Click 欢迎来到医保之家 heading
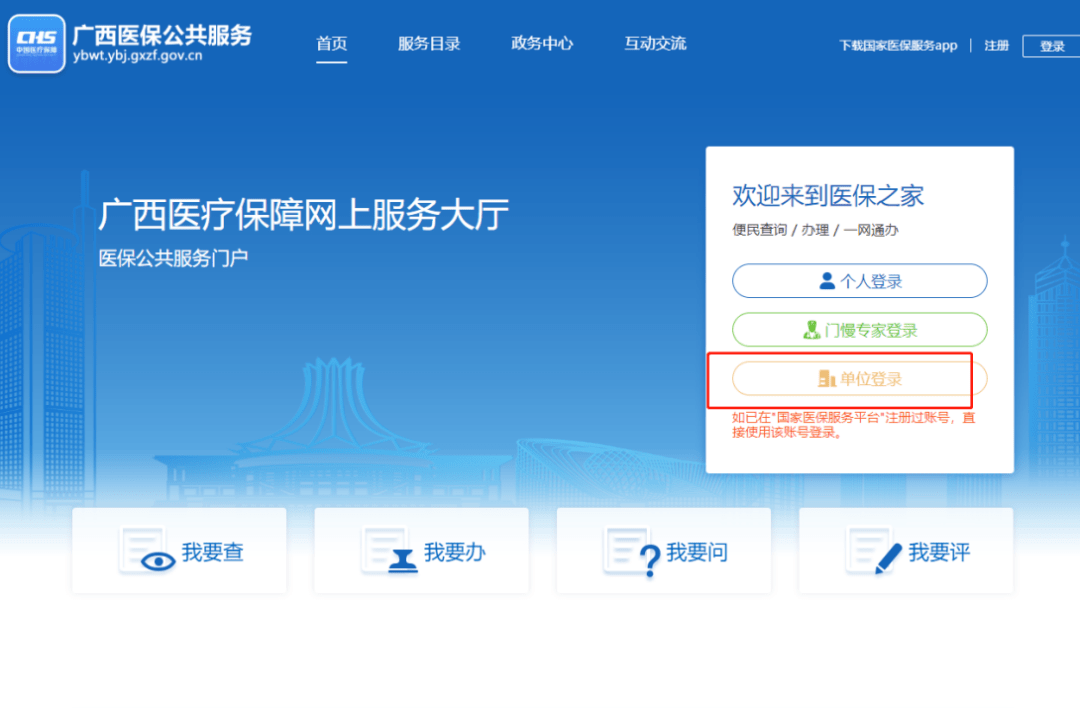1080x708 pixels. pos(828,196)
